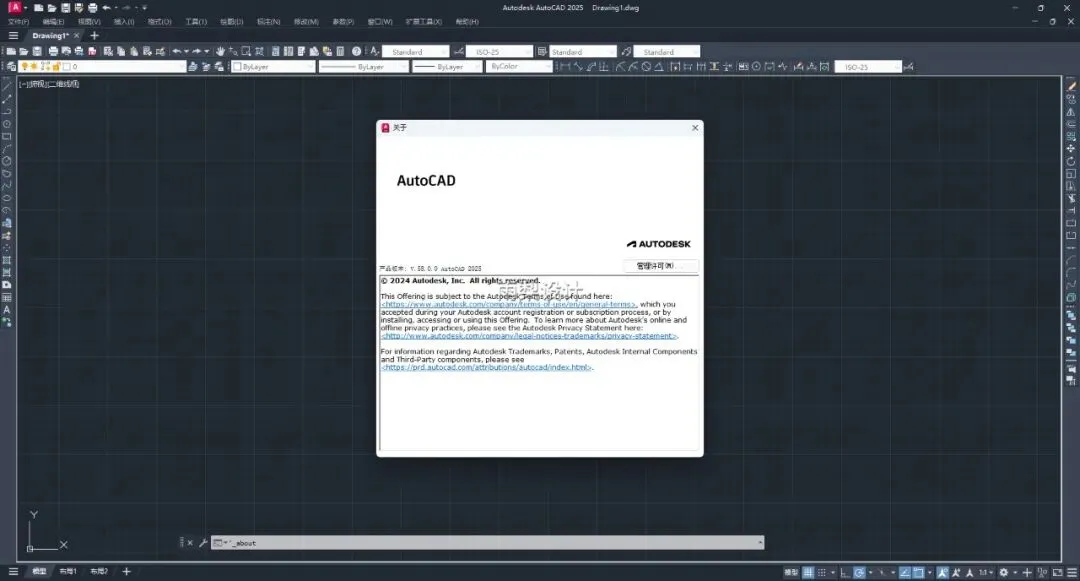Switch to the Drawing1* file tab
The height and width of the screenshot is (581, 1080).
click(x=50, y=36)
